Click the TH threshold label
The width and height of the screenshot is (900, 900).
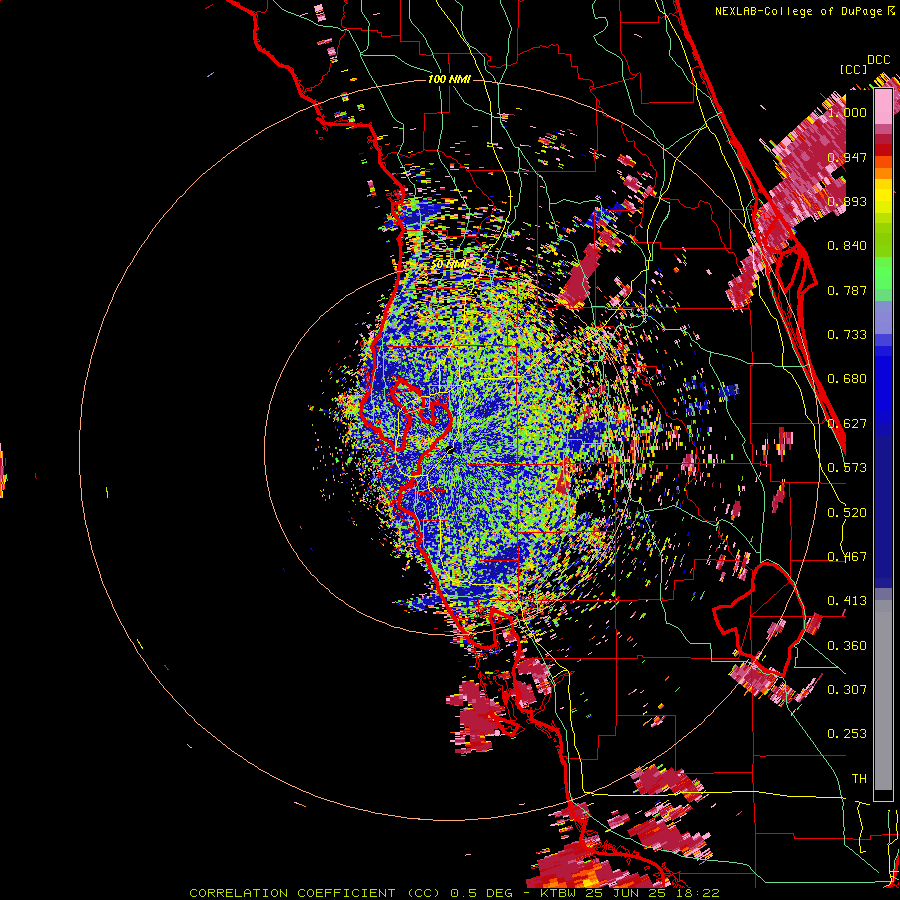coord(859,779)
